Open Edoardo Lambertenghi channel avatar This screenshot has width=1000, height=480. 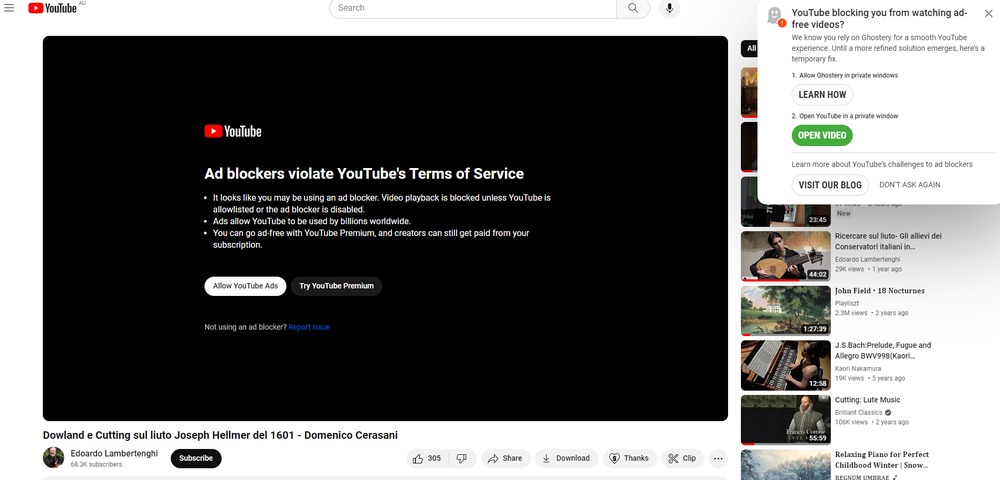(54, 458)
